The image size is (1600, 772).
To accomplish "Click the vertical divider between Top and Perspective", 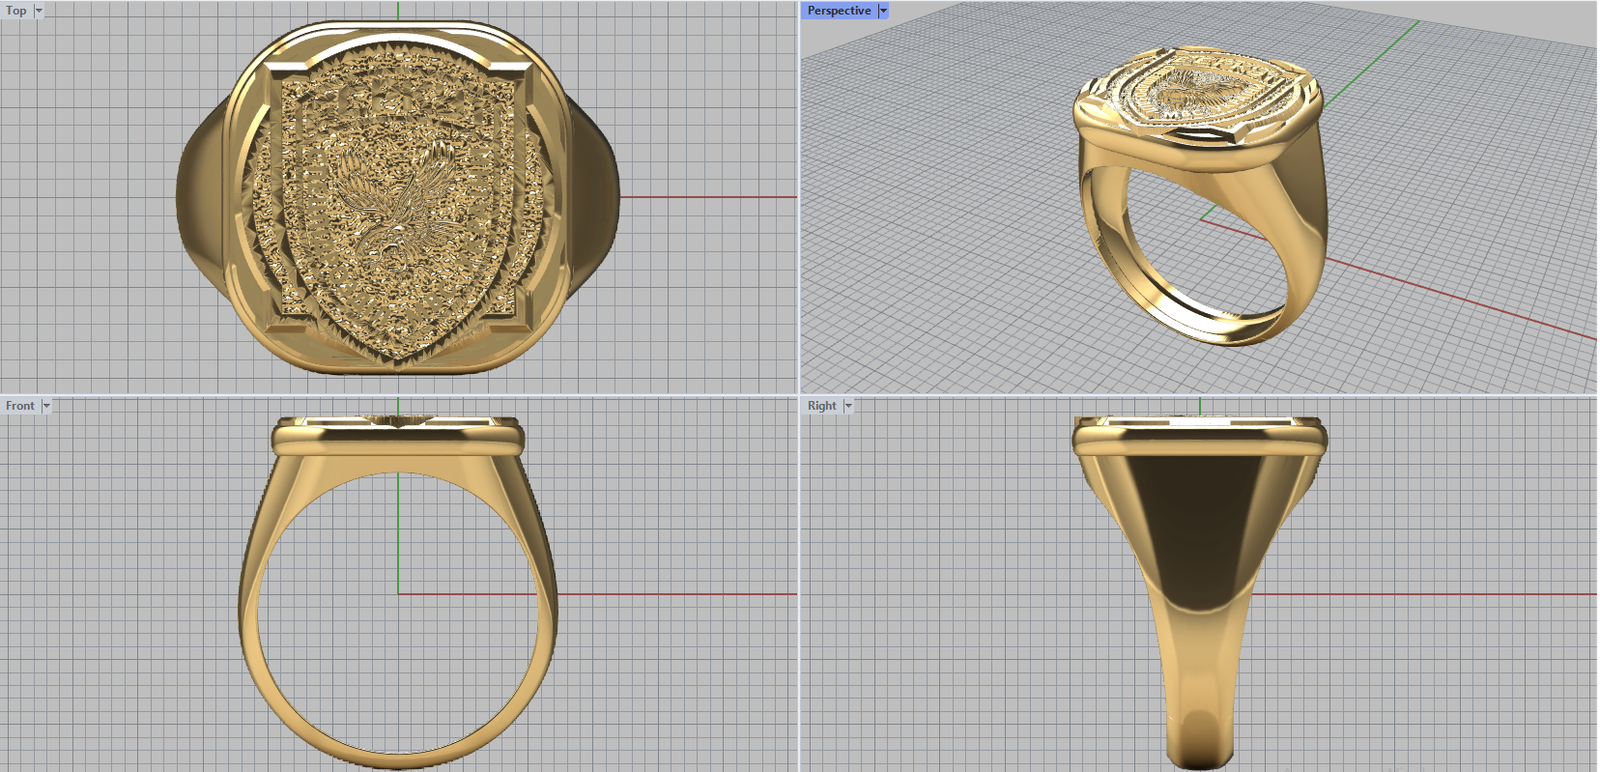I will [x=799, y=200].
